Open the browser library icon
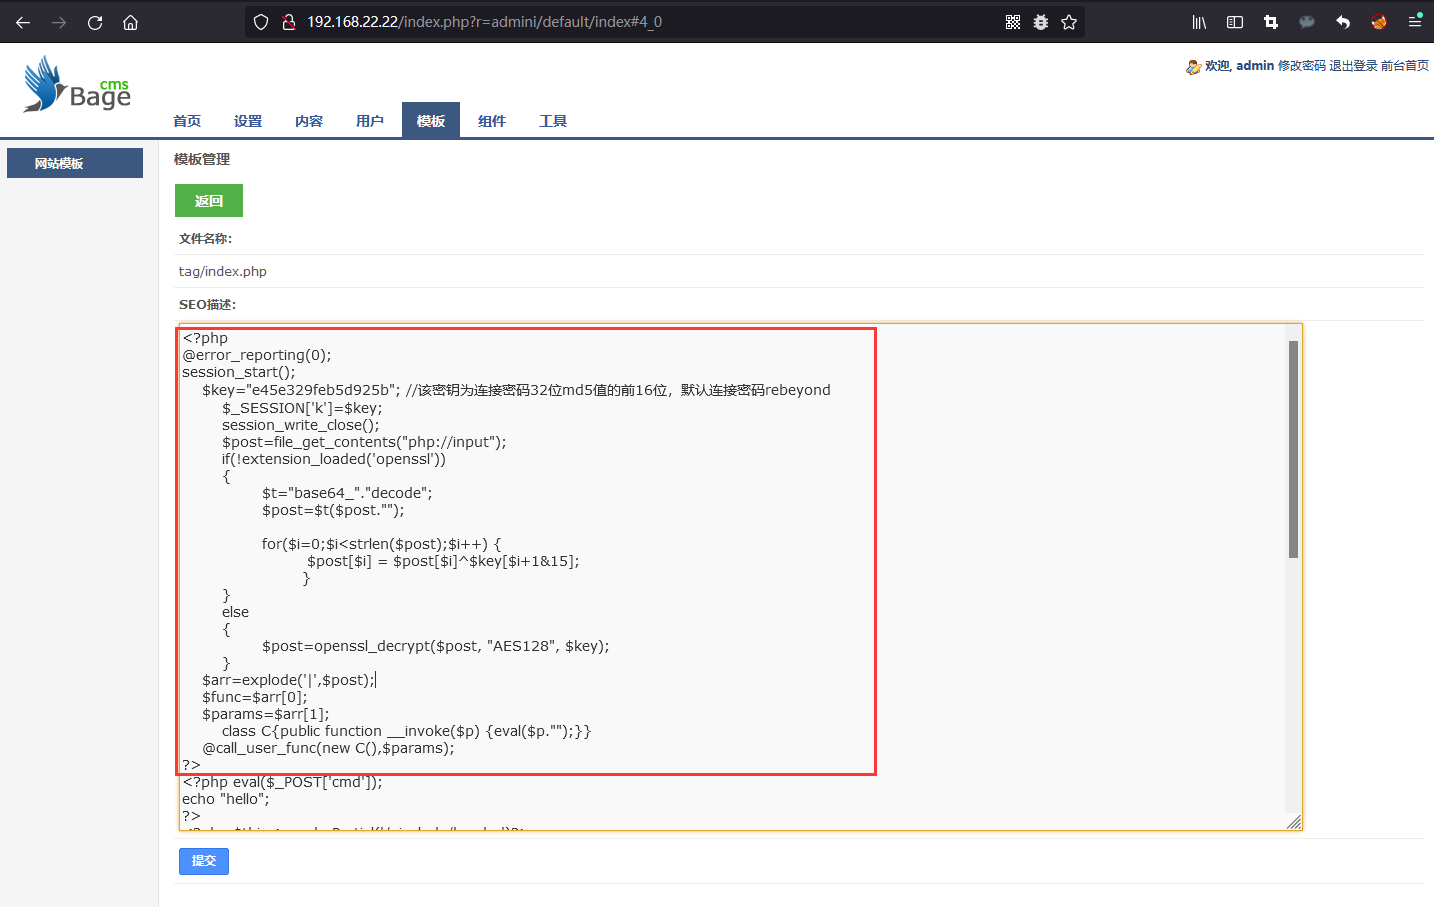 tap(1199, 22)
